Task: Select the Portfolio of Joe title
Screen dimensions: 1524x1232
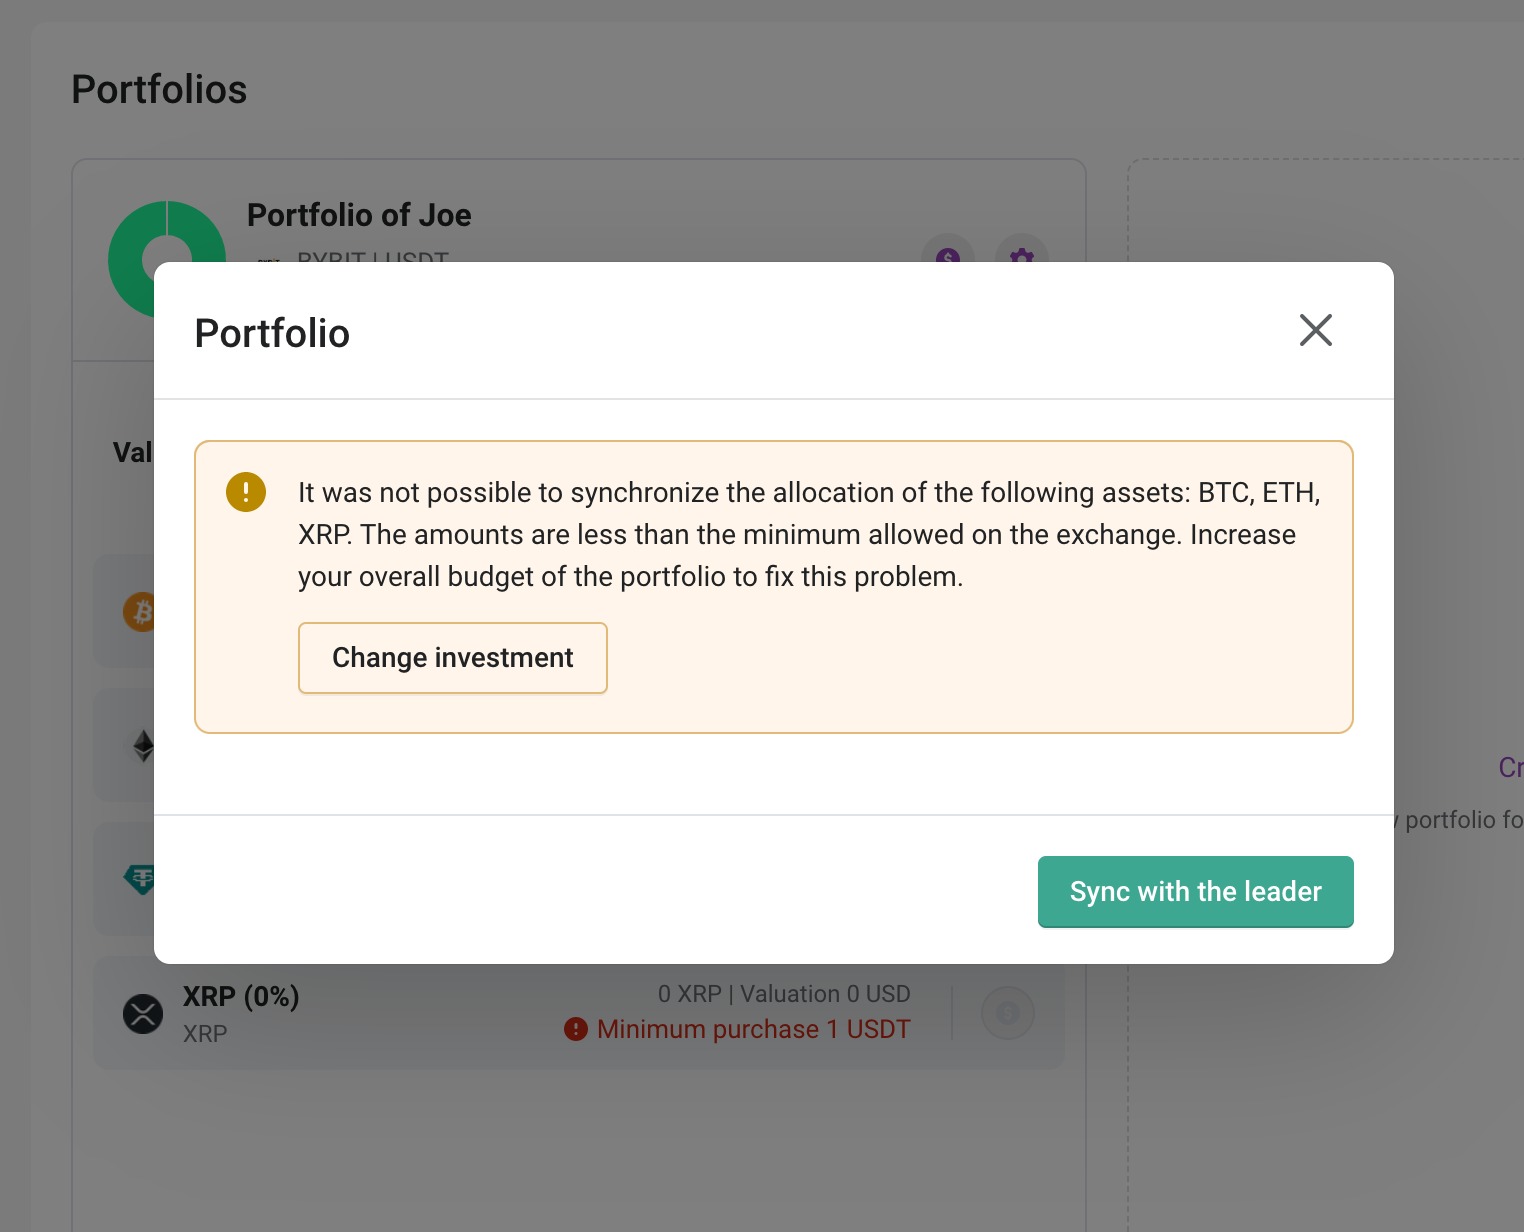Action: click(x=359, y=215)
